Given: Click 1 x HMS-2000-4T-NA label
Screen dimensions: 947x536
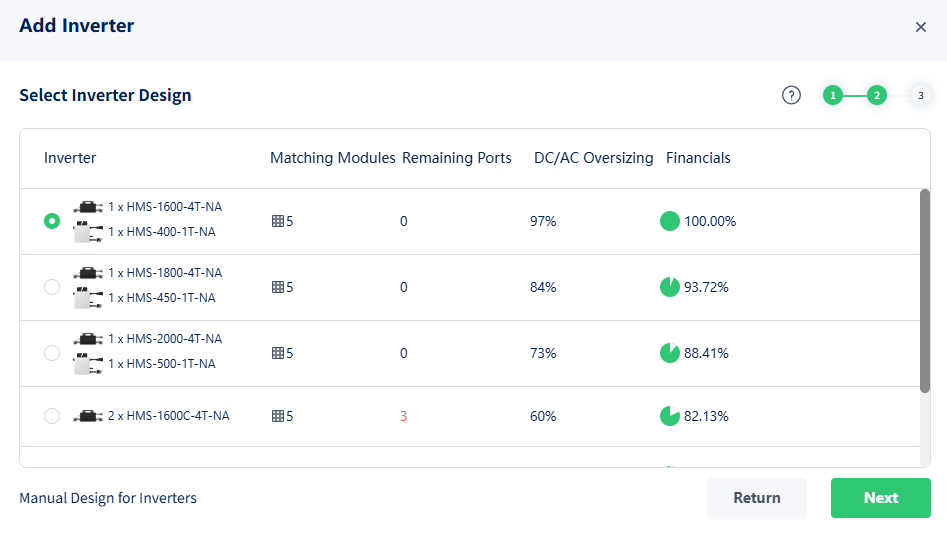Looking at the screenshot, I should coord(165,339).
